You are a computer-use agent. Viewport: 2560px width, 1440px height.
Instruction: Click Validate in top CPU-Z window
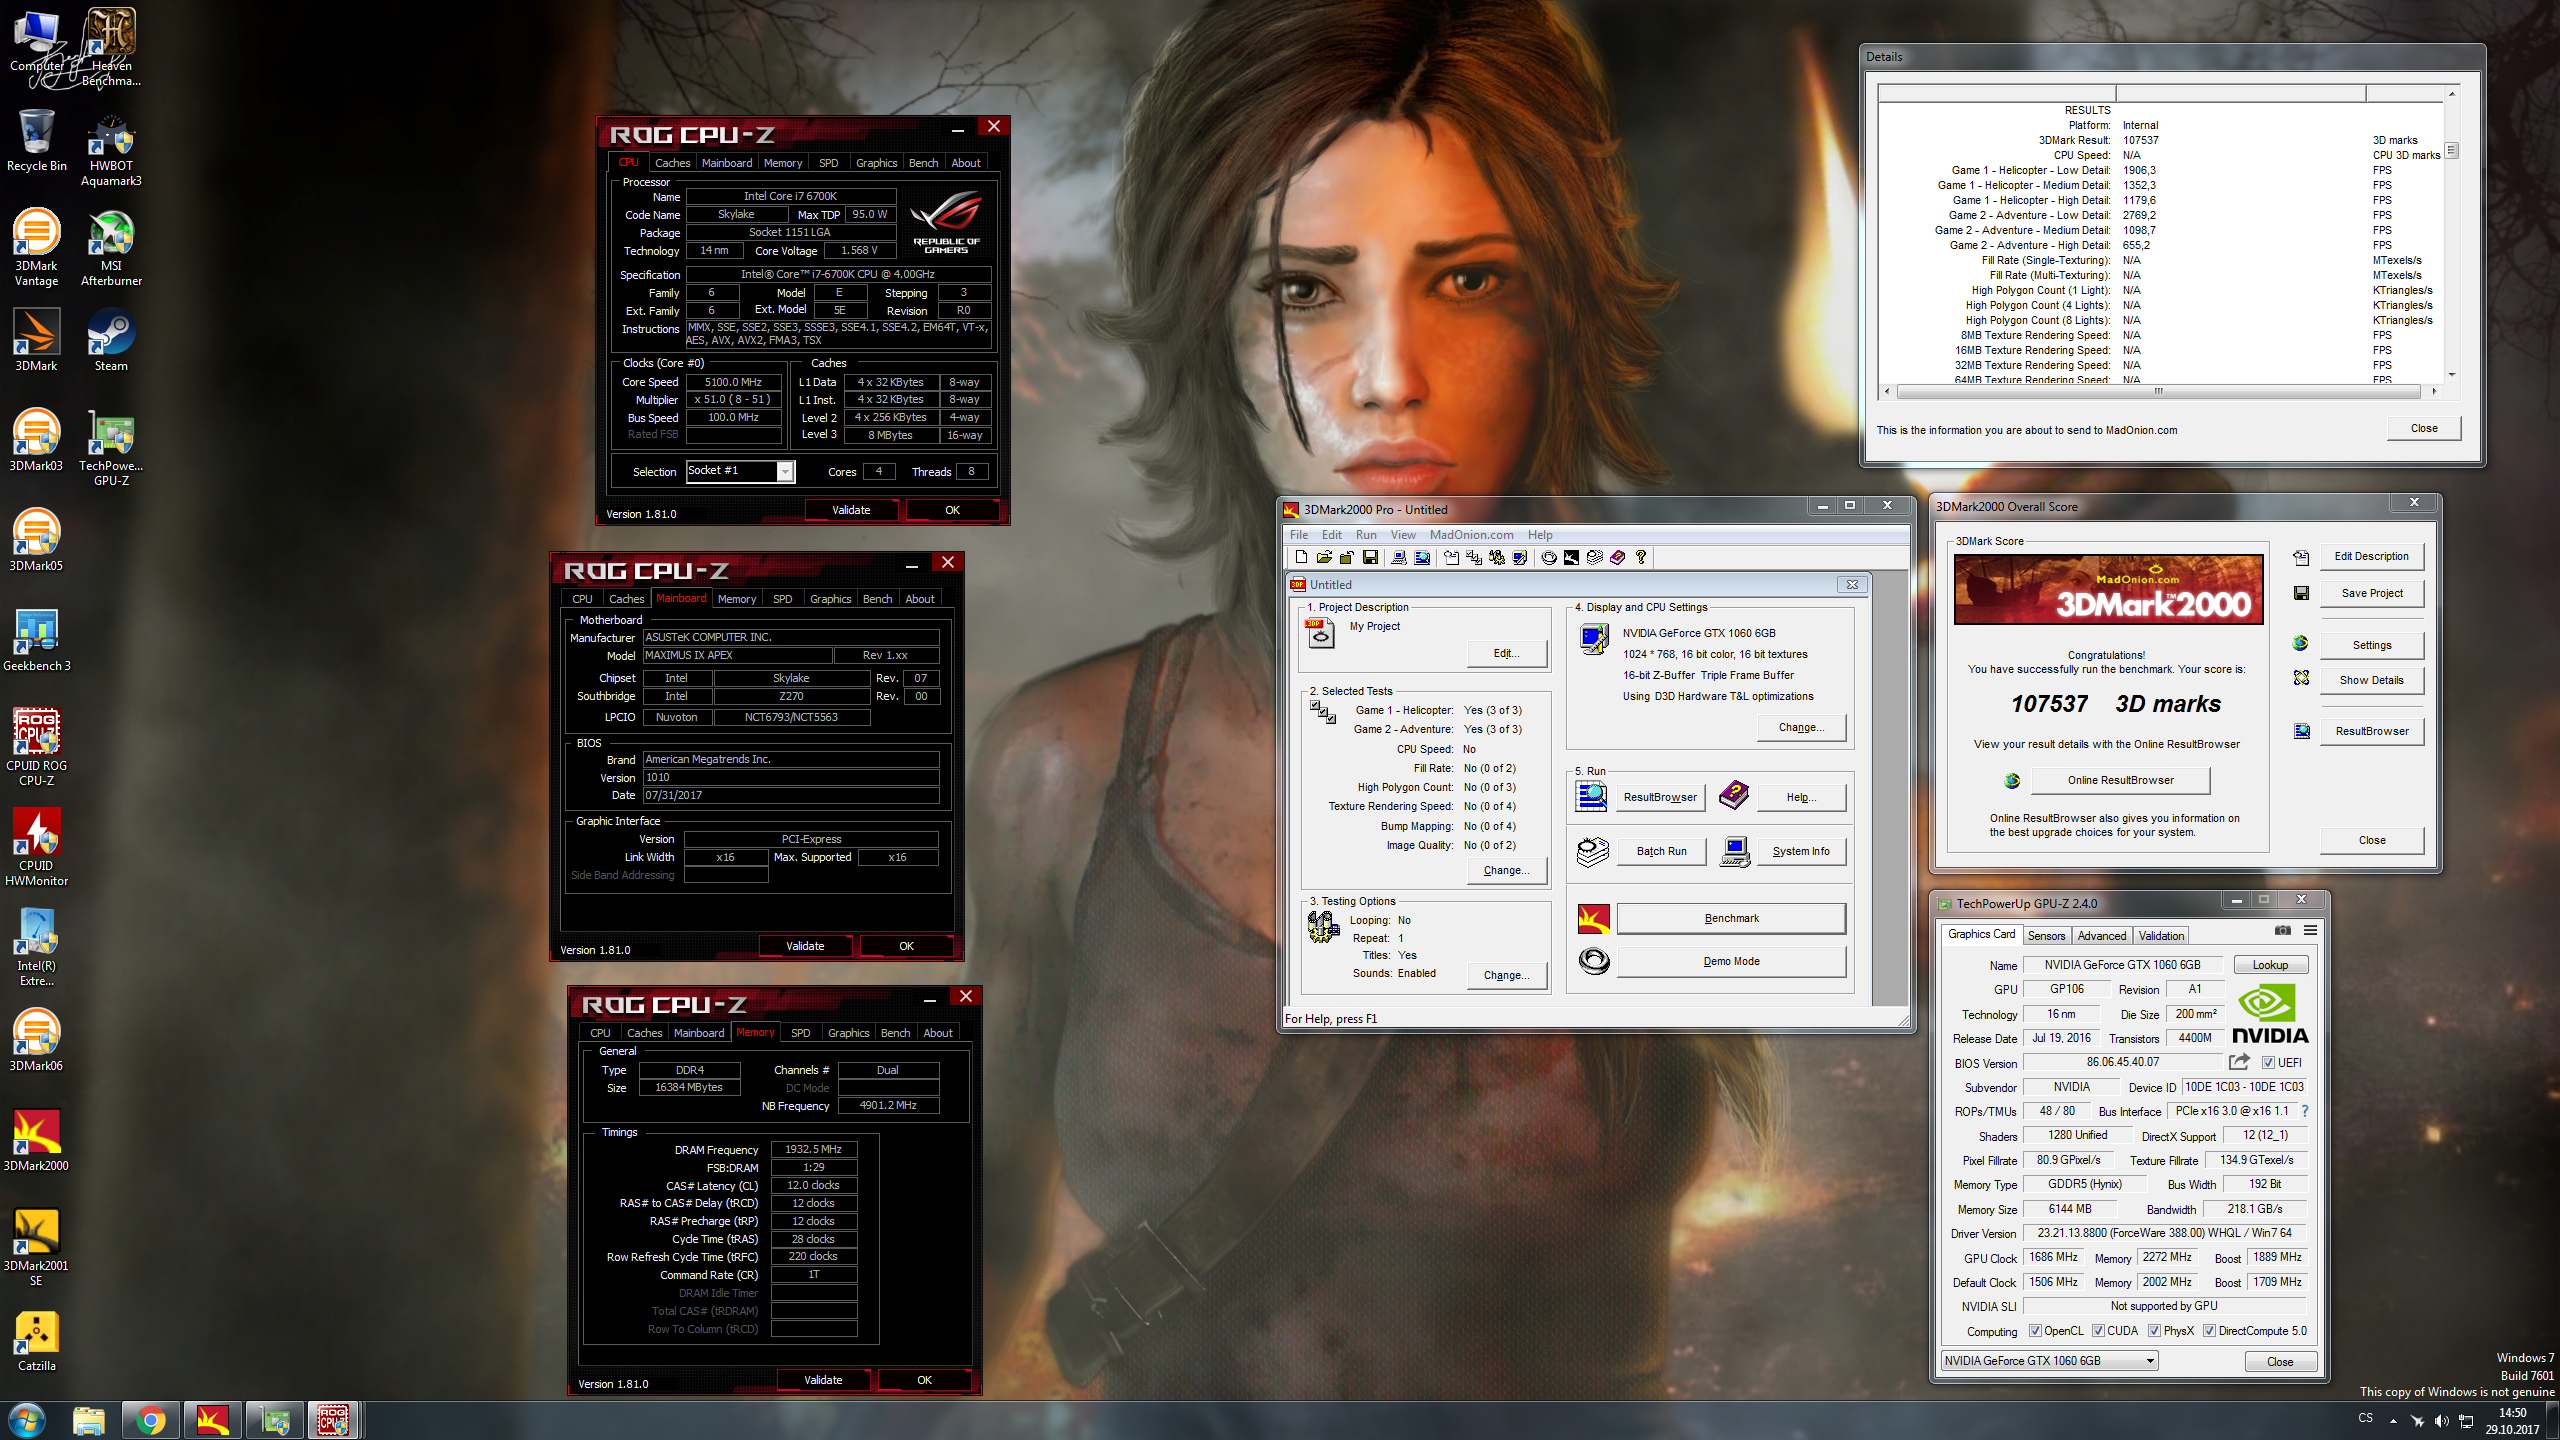pyautogui.click(x=851, y=510)
